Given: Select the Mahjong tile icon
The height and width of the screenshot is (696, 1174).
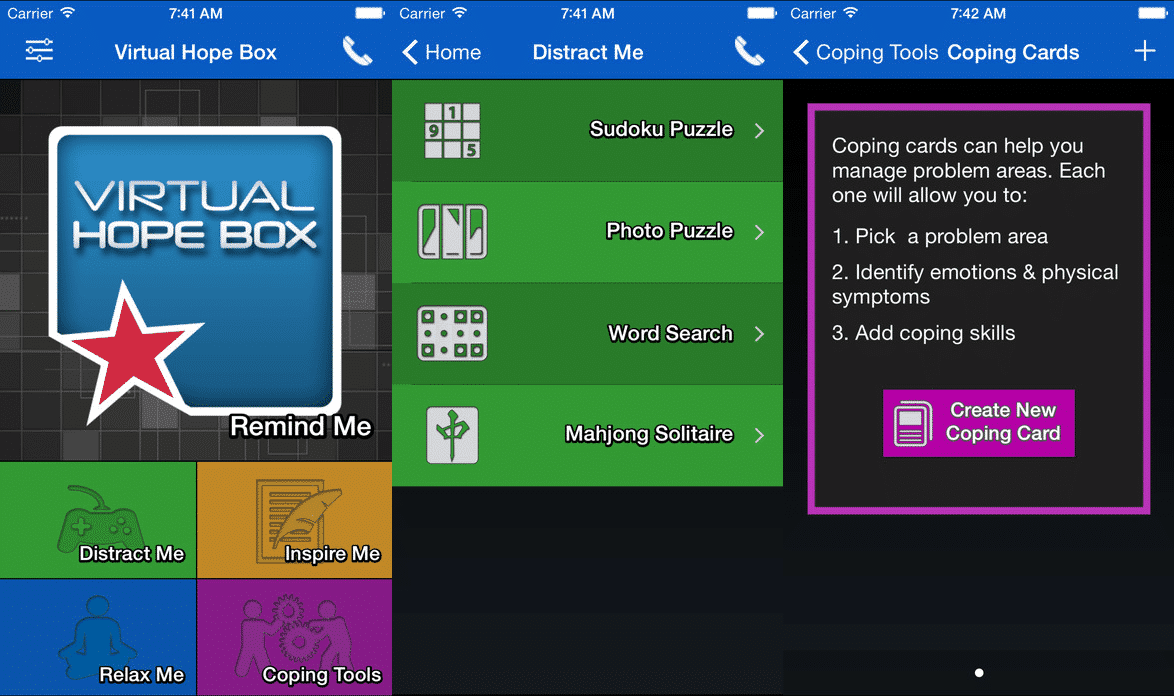Looking at the screenshot, I should pos(452,435).
